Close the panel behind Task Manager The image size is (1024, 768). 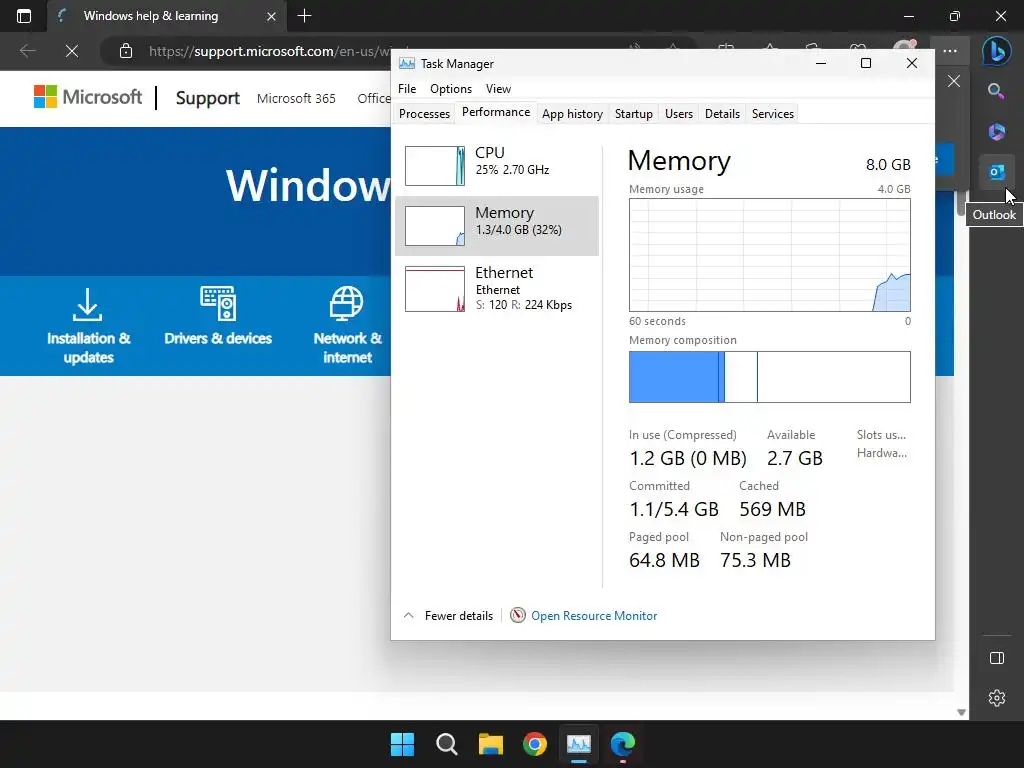tap(953, 81)
